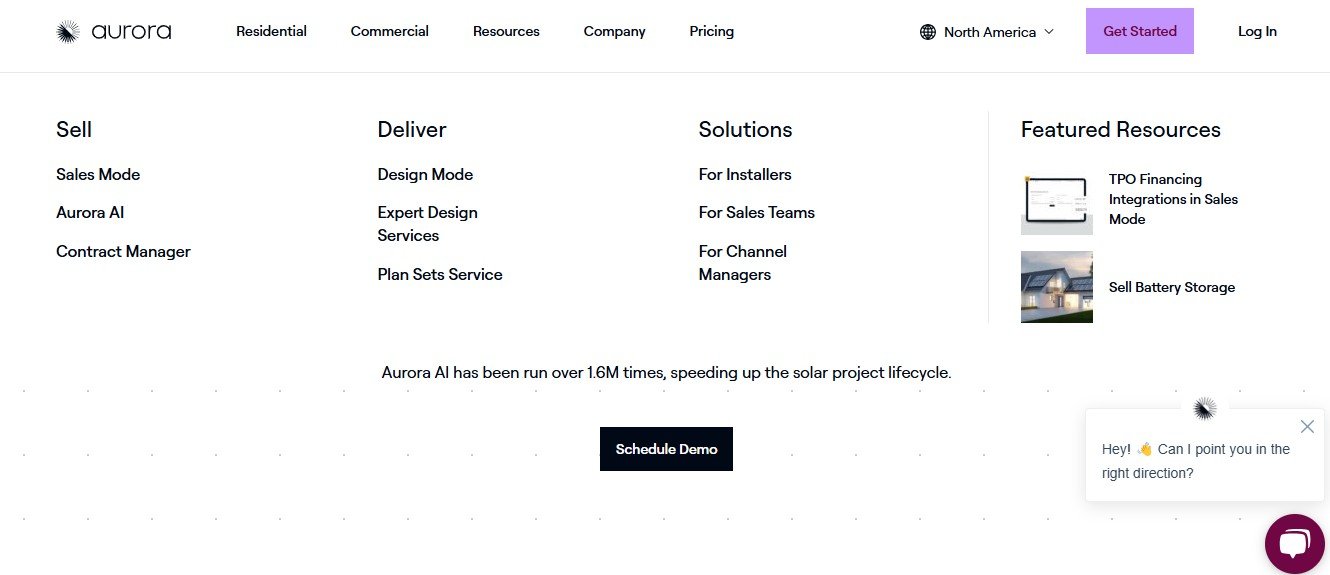This screenshot has width=1330, height=575.
Task: Go to the Pricing page
Action: (711, 31)
